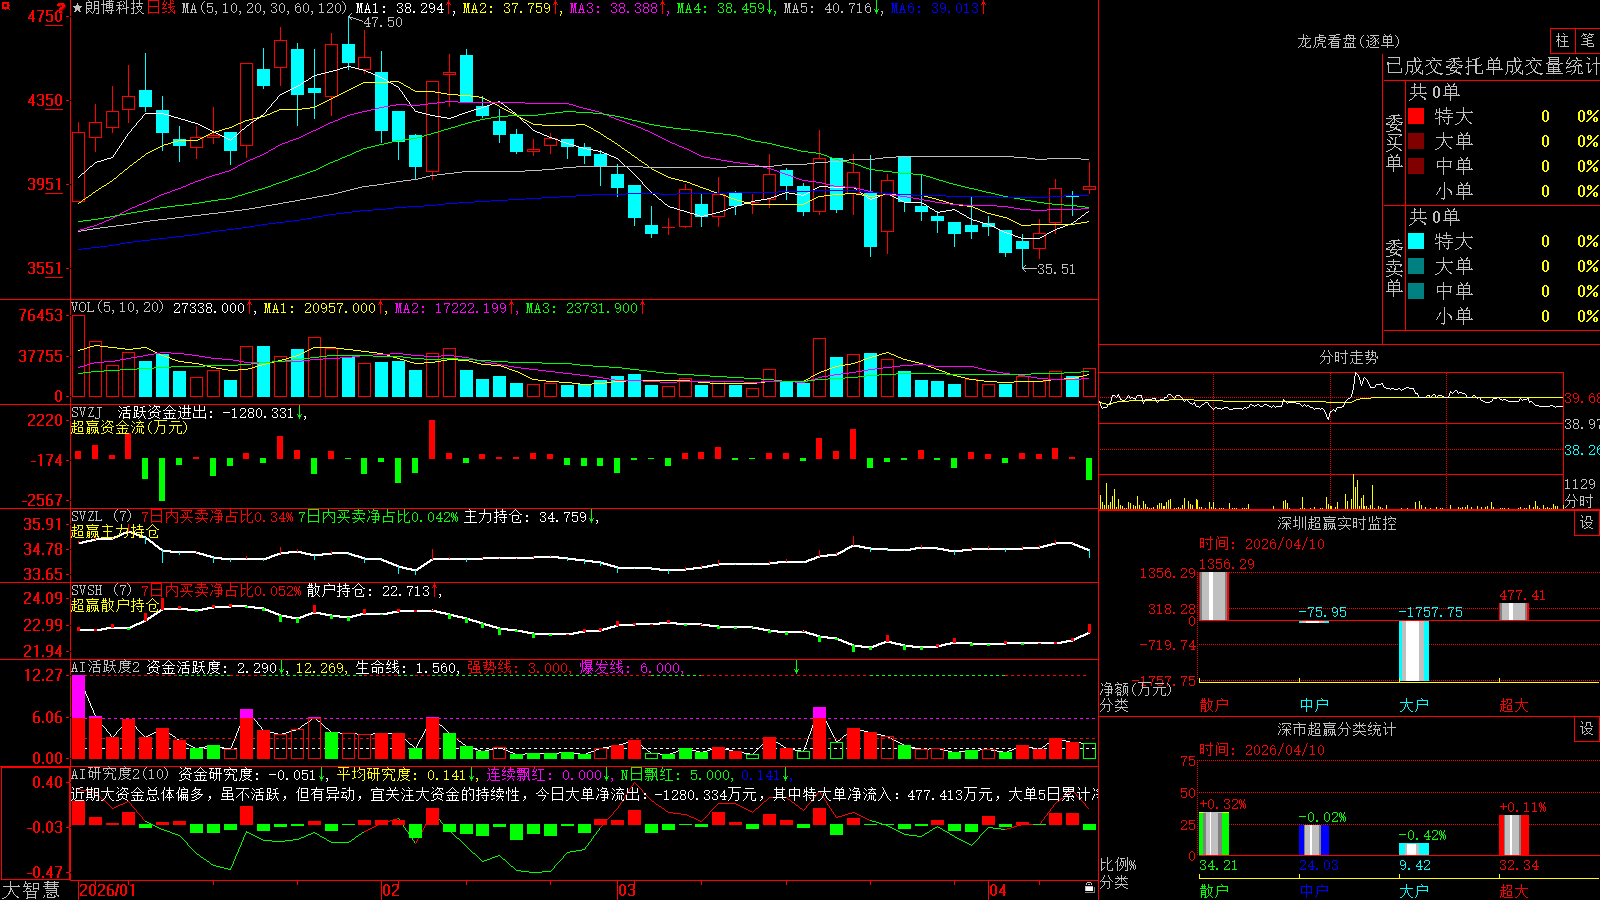
Task: Click the 资金活跃度: 2.290 value
Action: pyautogui.click(x=212, y=668)
